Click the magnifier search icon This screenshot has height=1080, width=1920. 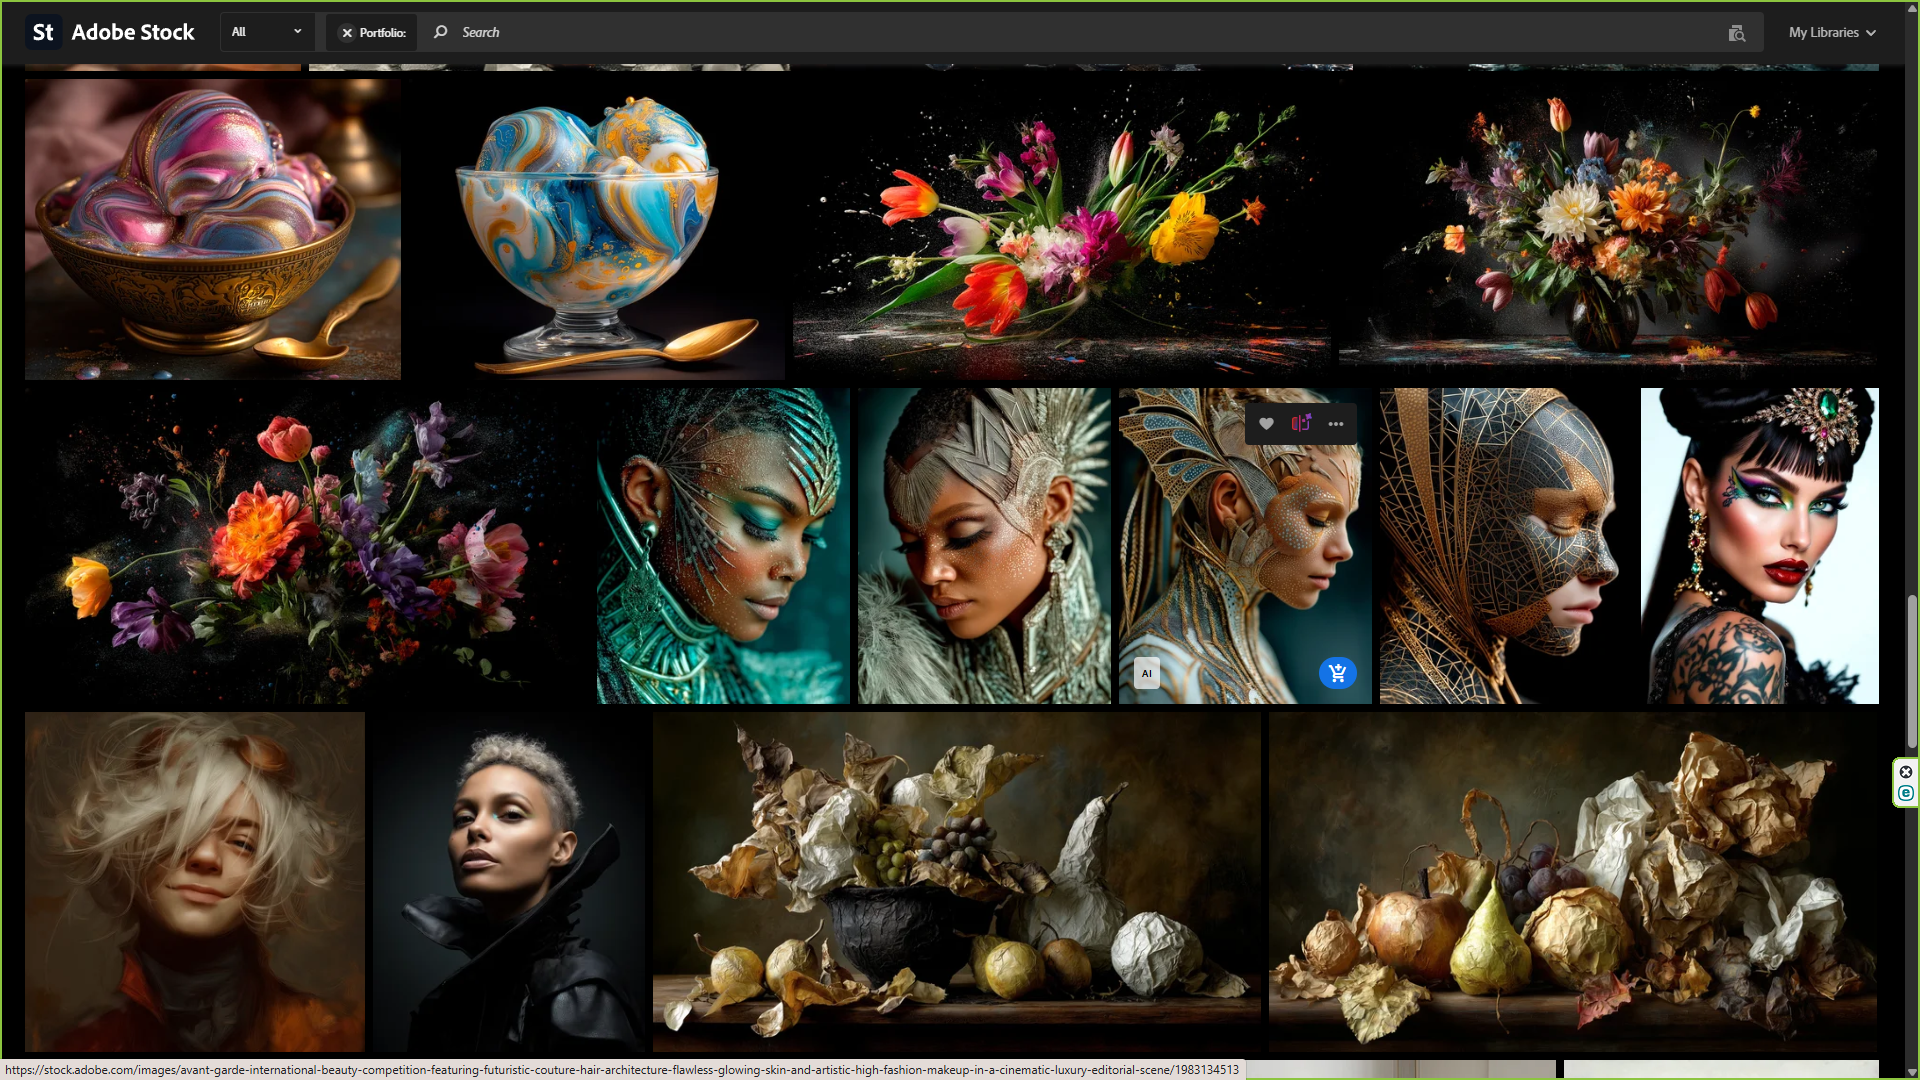(x=440, y=32)
